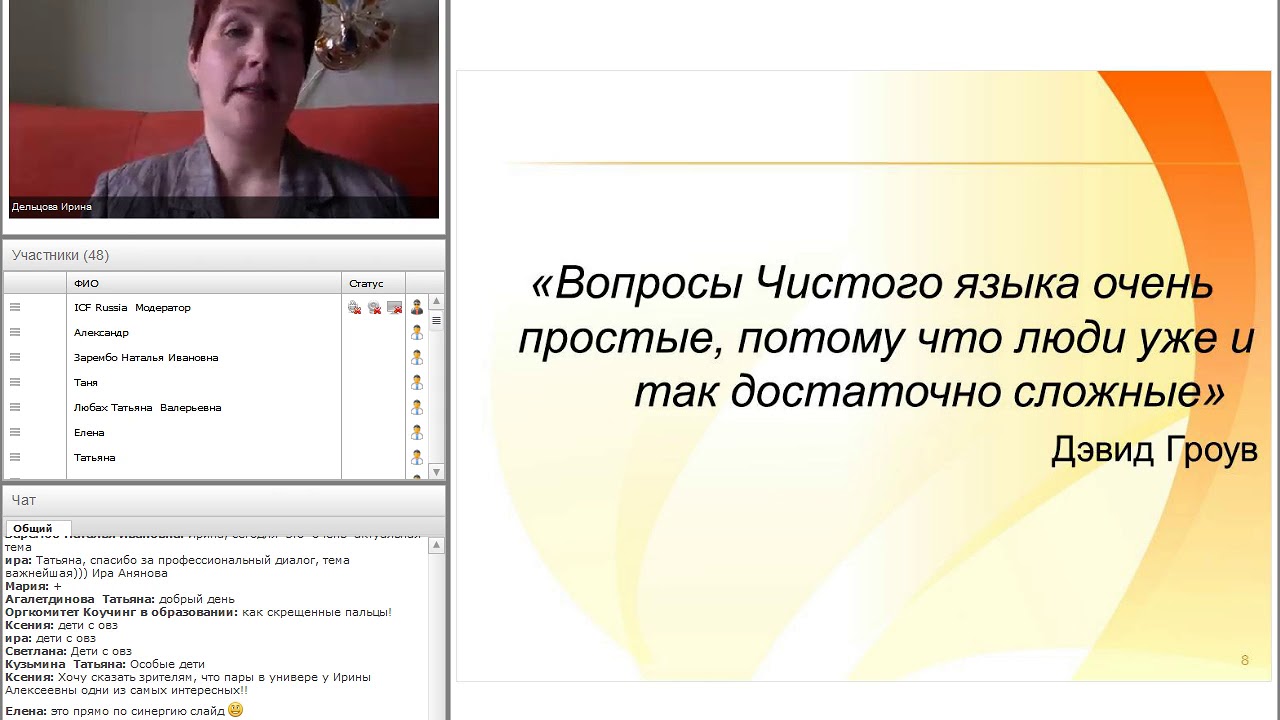Click Агалетдинова Татьяна's 'добрый день' message

pos(120,599)
